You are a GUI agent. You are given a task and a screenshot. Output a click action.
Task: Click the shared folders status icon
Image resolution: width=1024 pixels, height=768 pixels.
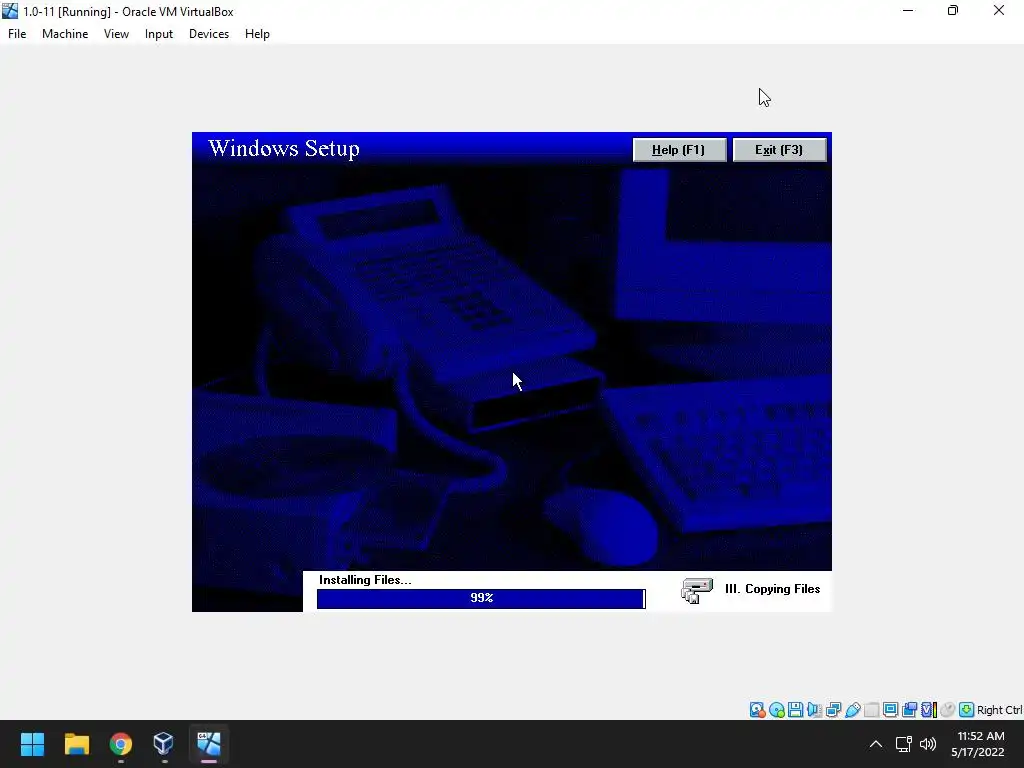[871, 710]
